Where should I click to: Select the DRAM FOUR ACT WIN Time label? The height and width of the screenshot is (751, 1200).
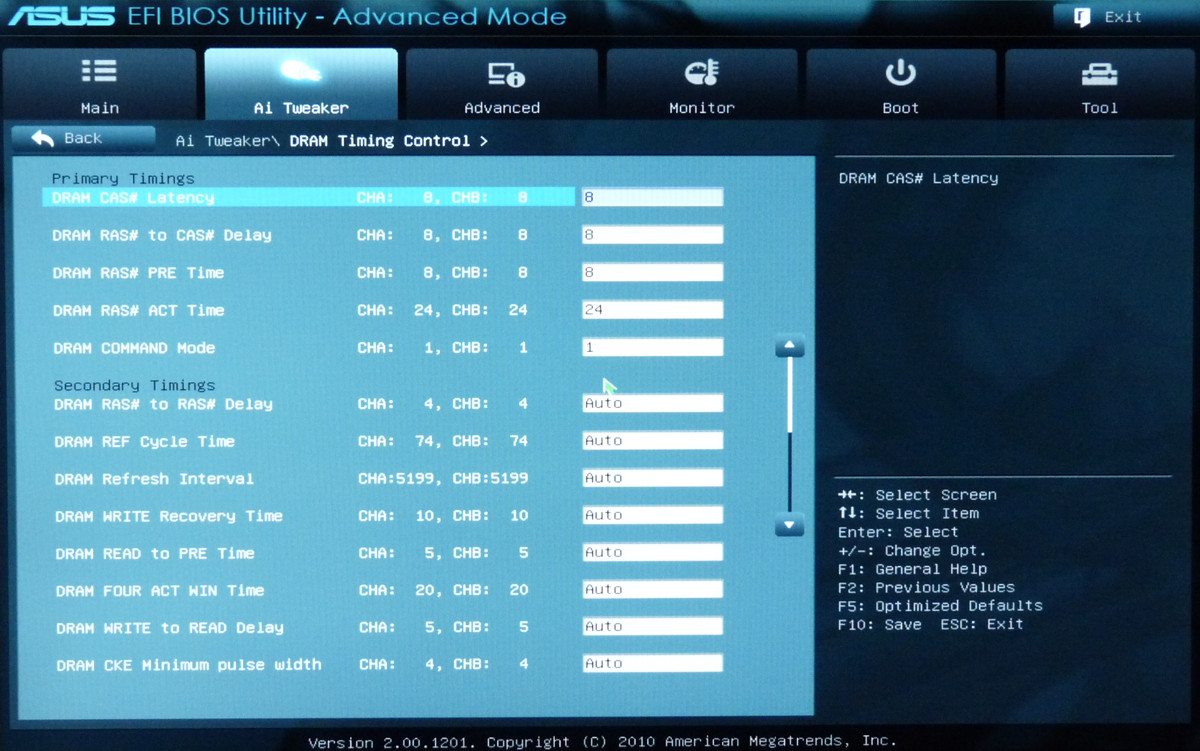pos(160,590)
